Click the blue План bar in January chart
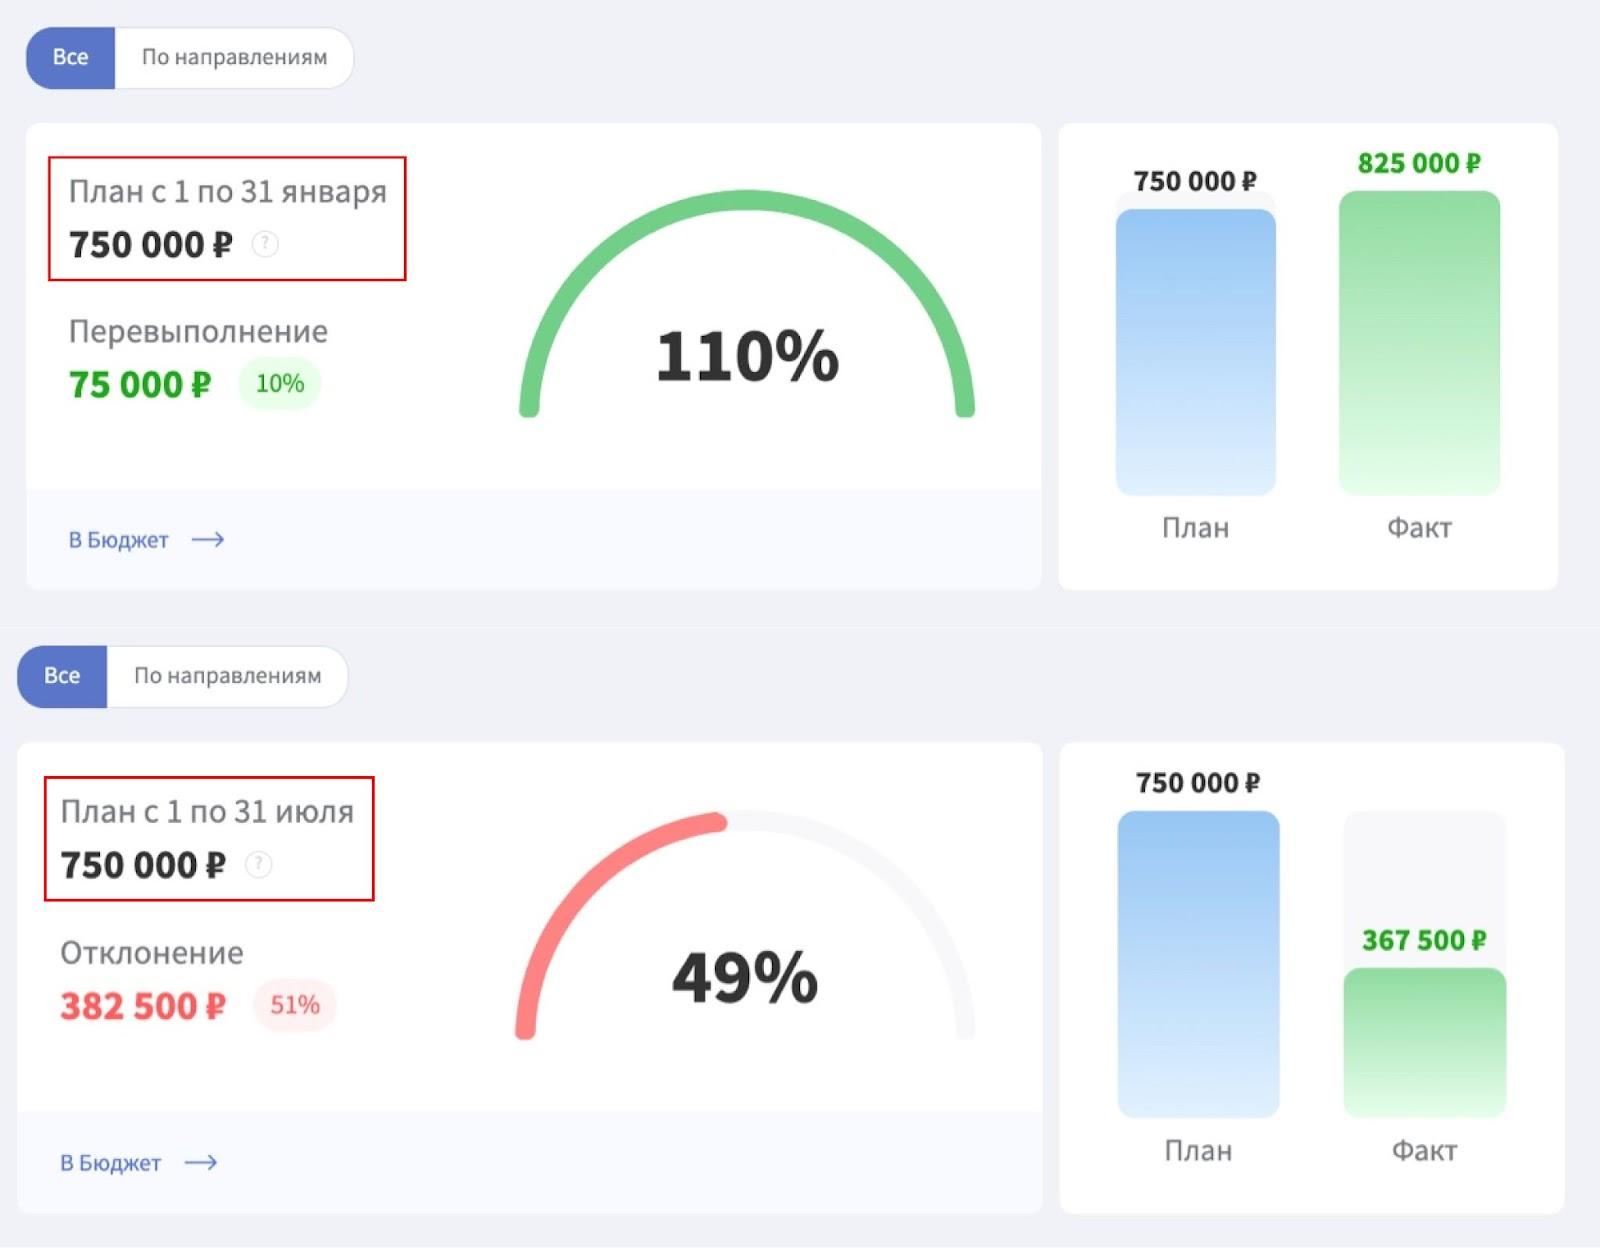 (x=1196, y=352)
